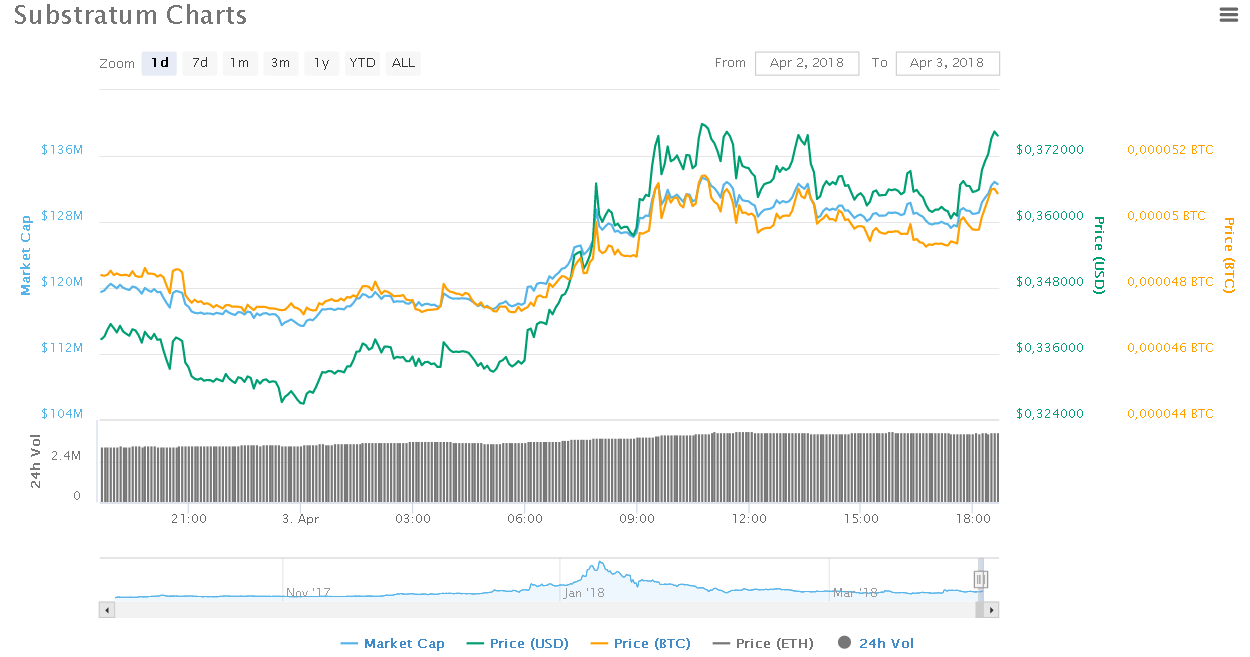The height and width of the screenshot is (657, 1250).
Task: Click the $0,336000 price axis label
Action: pos(1049,348)
